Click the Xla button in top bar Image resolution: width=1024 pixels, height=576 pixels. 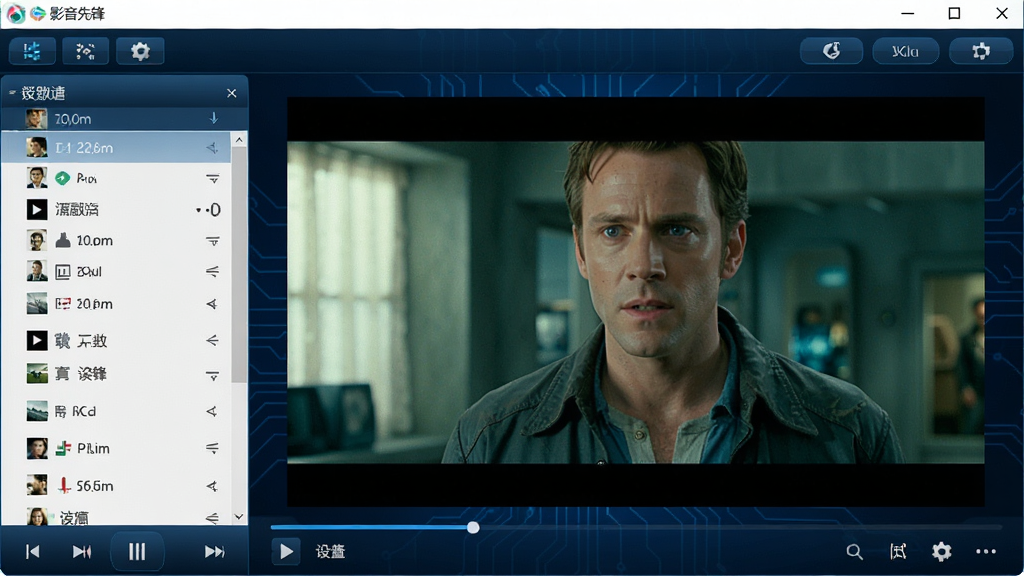click(x=905, y=51)
